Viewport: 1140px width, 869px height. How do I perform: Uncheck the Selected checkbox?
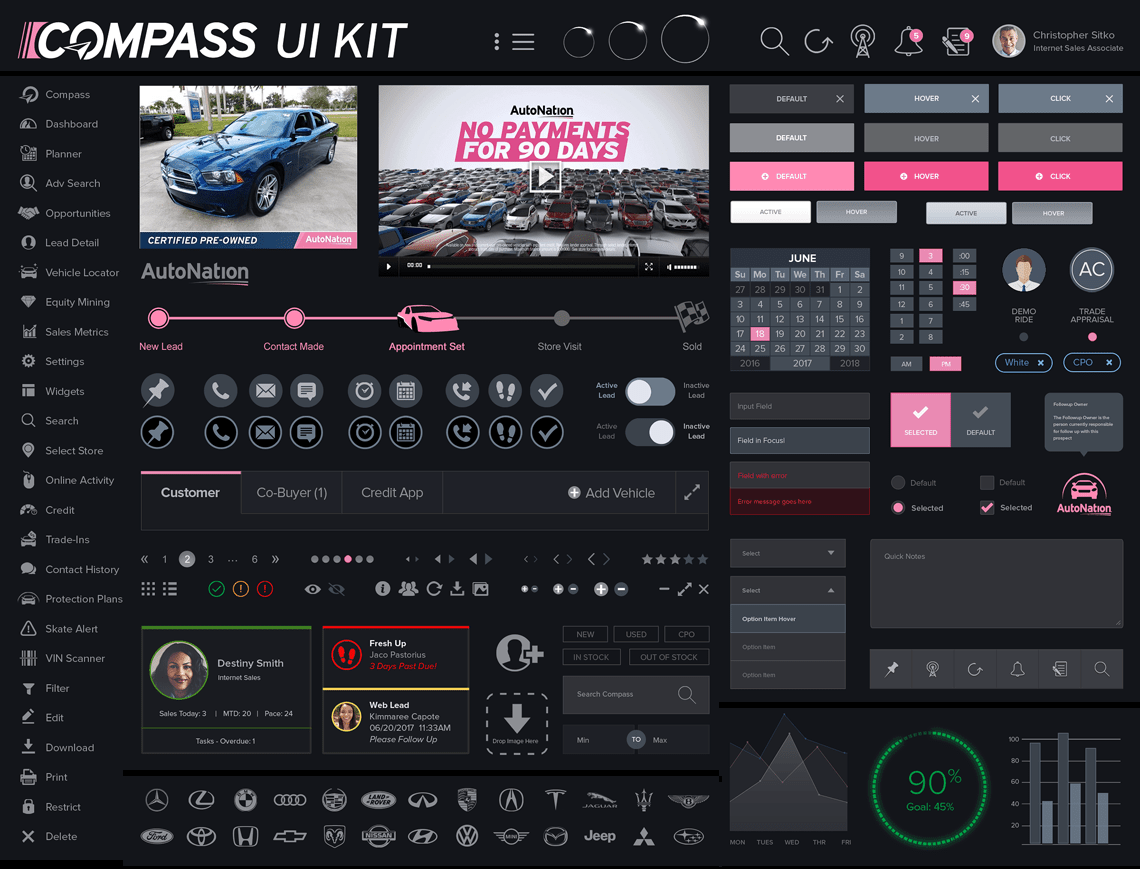point(987,508)
